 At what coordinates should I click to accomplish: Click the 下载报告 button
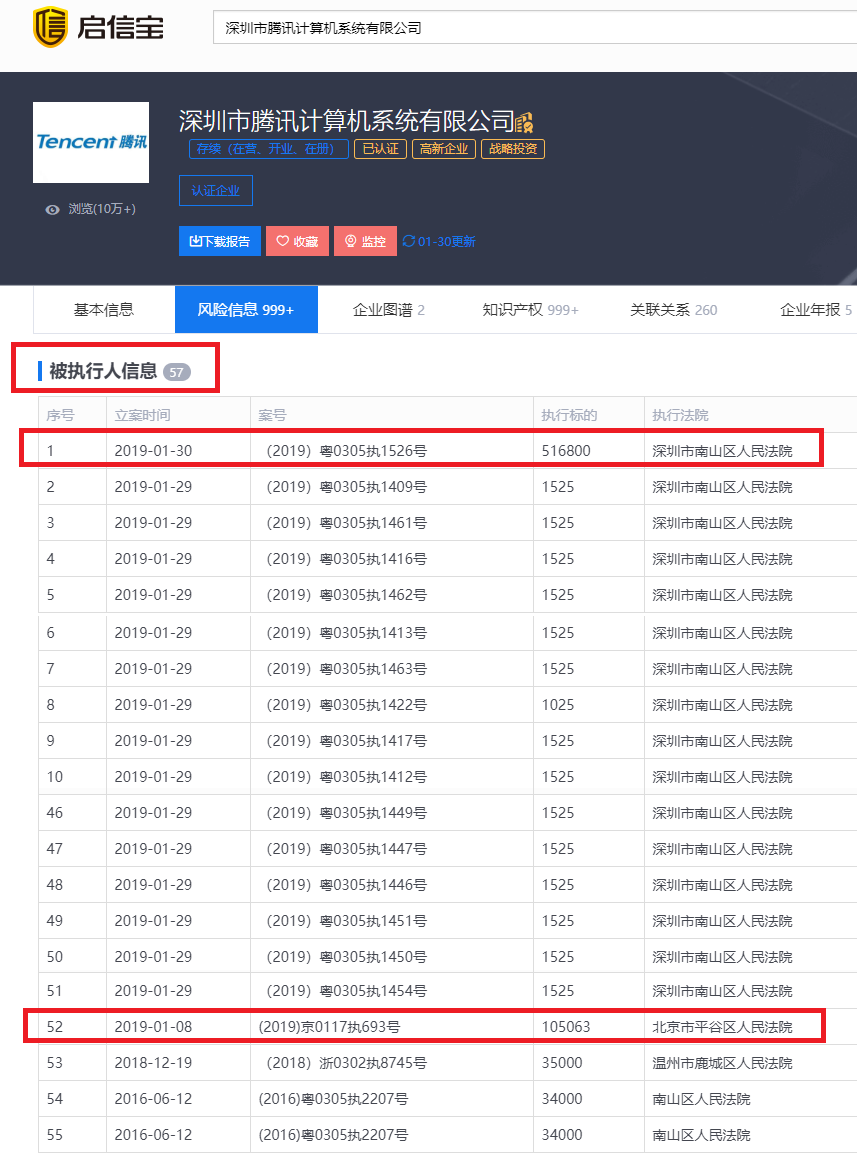click(x=220, y=241)
